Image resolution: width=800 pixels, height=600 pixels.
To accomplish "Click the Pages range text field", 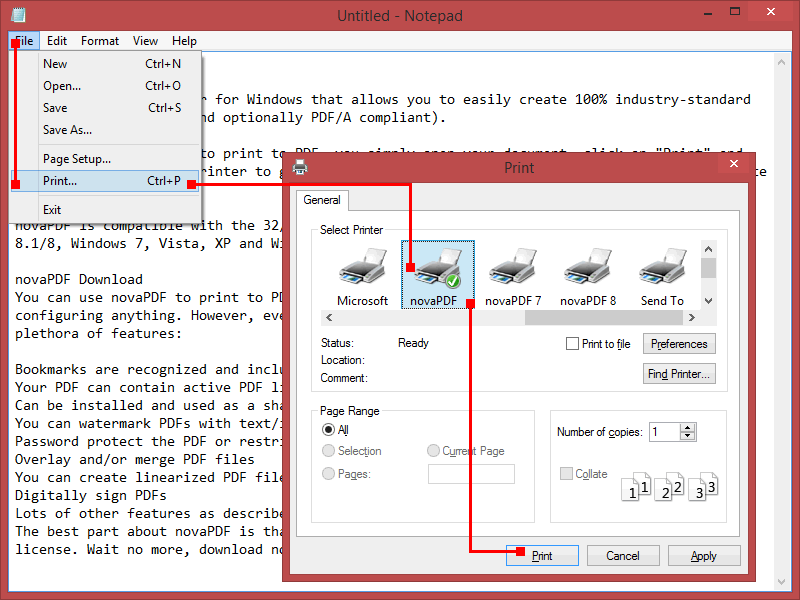I will coord(471,474).
